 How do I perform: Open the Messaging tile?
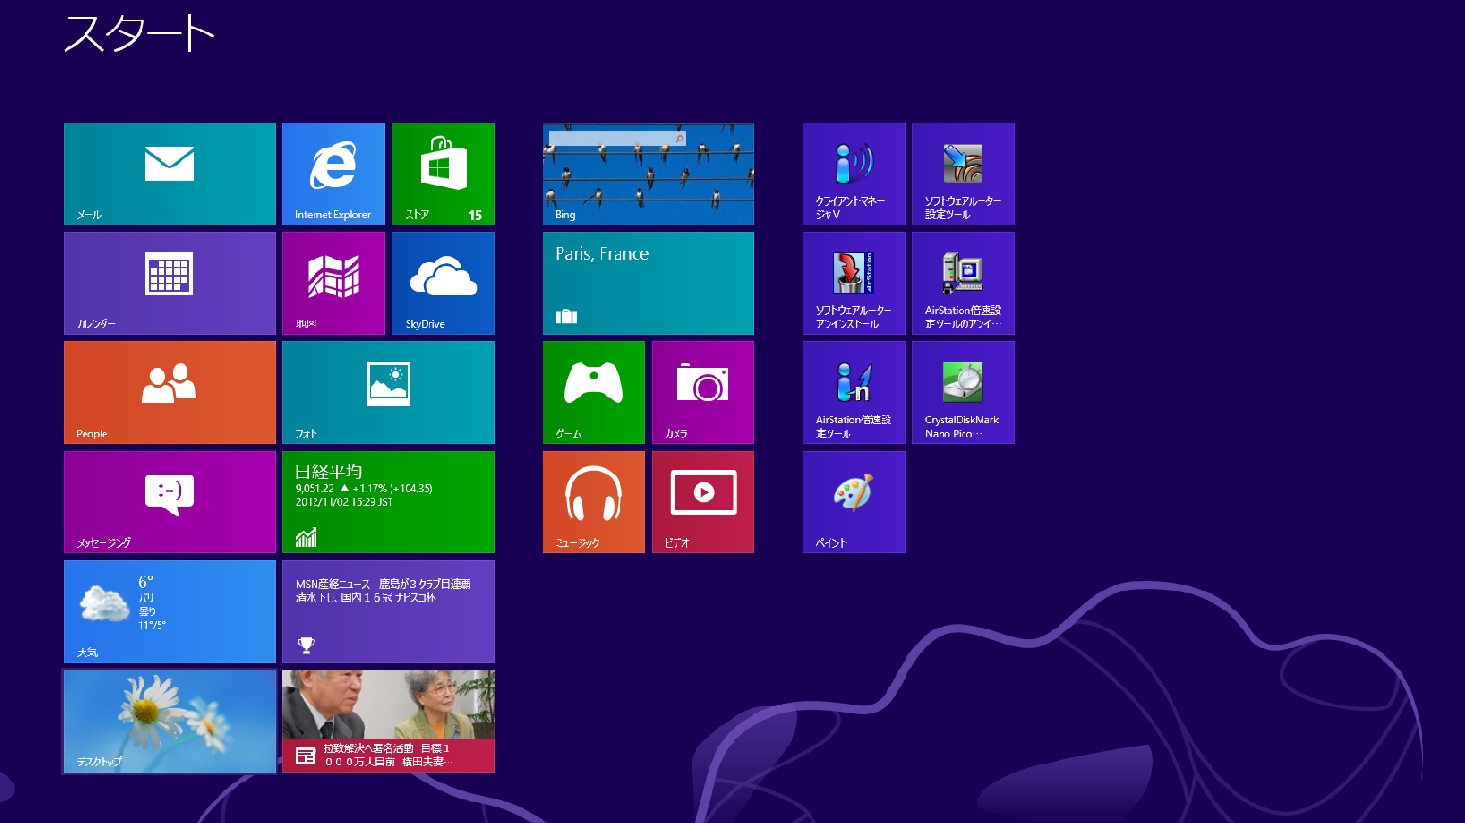pos(169,502)
